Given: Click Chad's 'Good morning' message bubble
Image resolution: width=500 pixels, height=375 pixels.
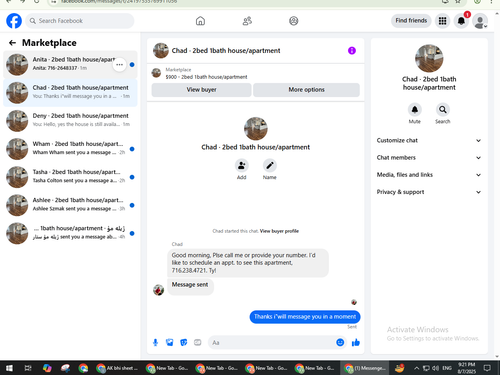Looking at the screenshot, I should (x=248, y=263).
